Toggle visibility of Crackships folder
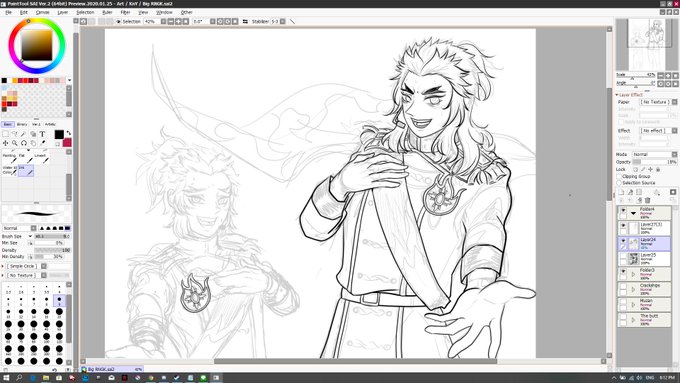 click(x=623, y=287)
